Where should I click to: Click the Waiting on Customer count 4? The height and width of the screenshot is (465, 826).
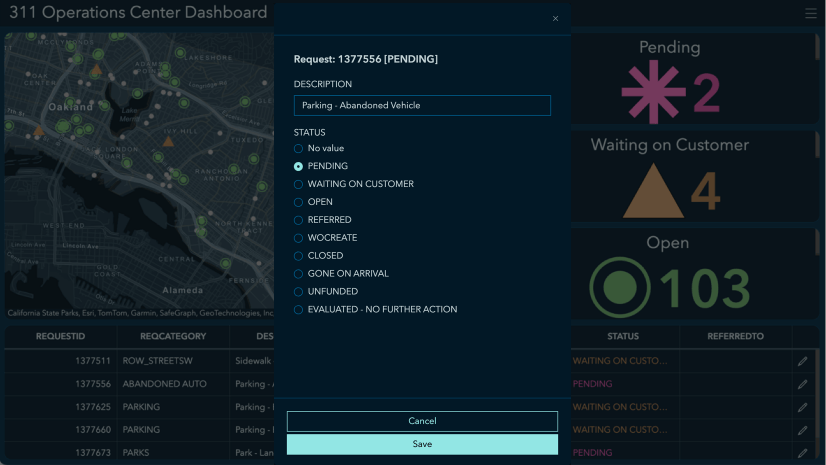705,191
